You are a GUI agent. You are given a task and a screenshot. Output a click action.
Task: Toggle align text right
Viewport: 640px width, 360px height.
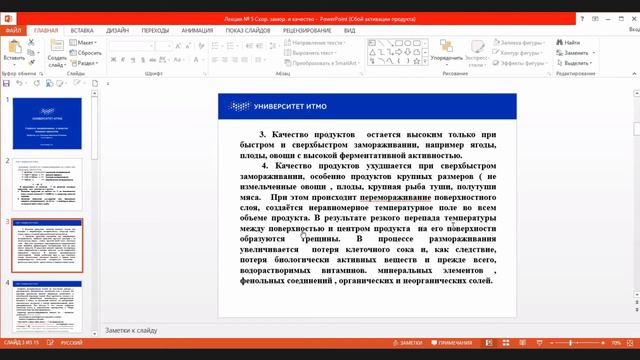(x=234, y=60)
